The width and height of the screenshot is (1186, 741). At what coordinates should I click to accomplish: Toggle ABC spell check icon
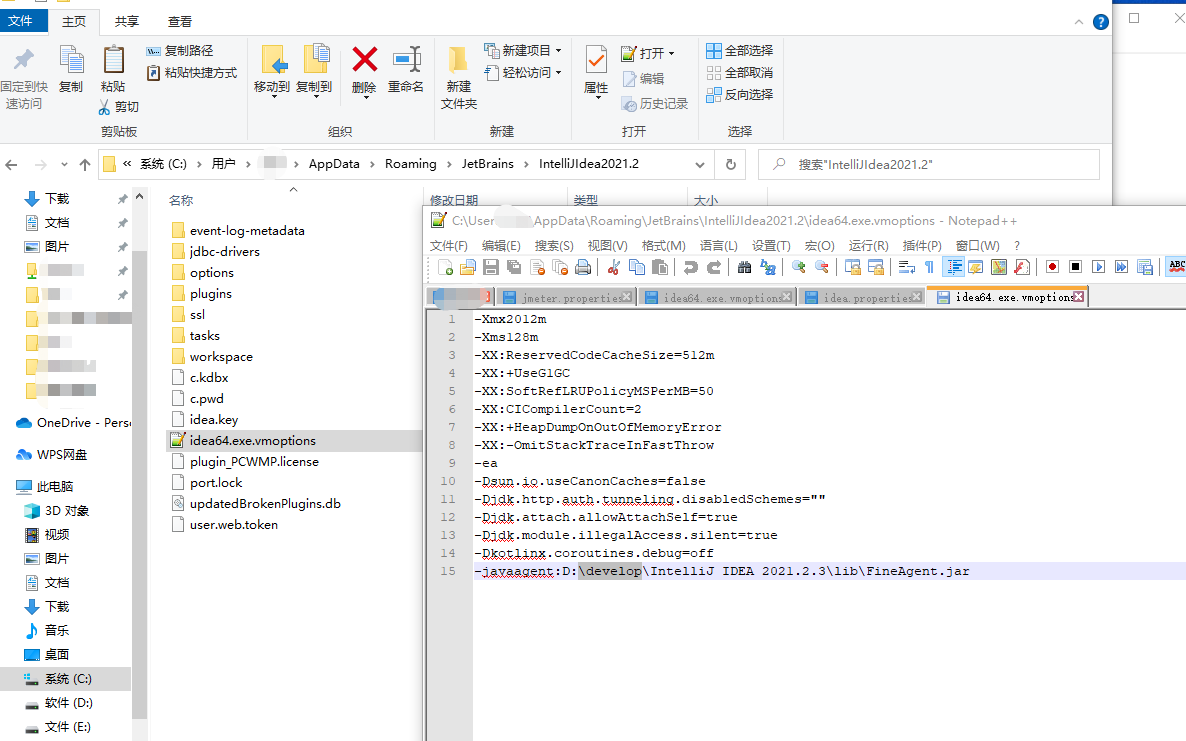(x=1176, y=267)
